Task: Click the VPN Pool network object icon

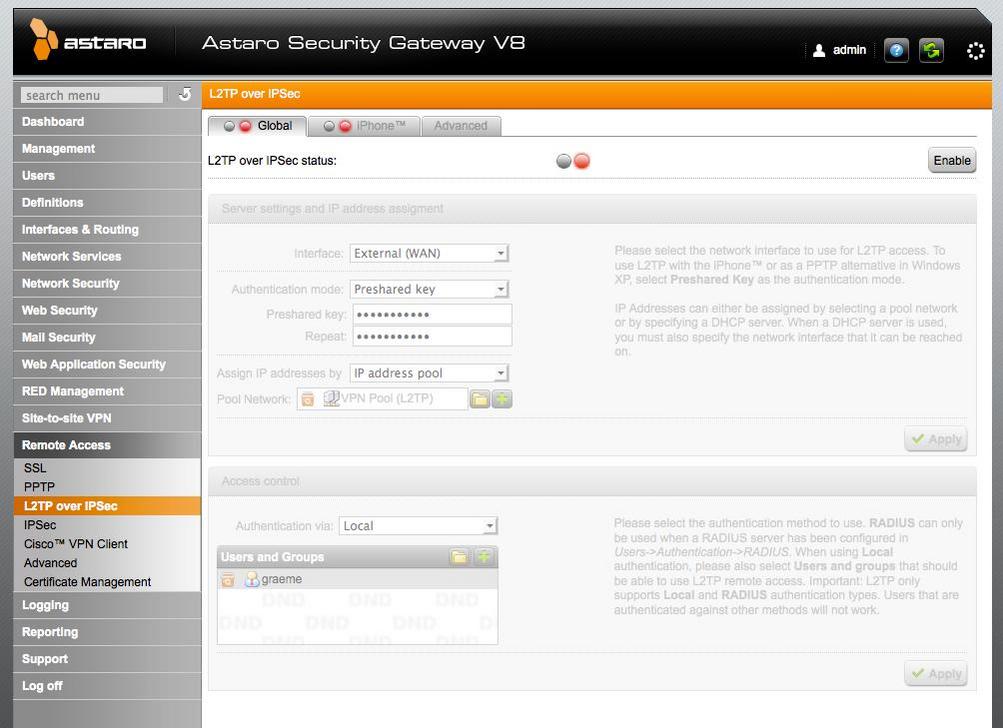Action: (x=331, y=399)
